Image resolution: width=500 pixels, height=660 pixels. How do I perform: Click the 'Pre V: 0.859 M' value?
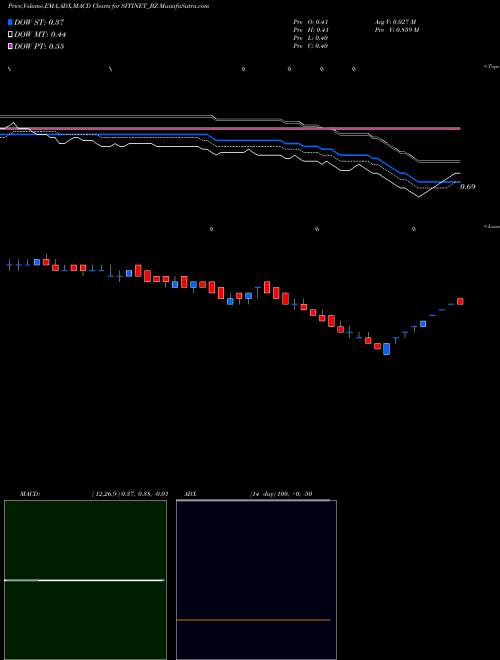(x=397, y=30)
